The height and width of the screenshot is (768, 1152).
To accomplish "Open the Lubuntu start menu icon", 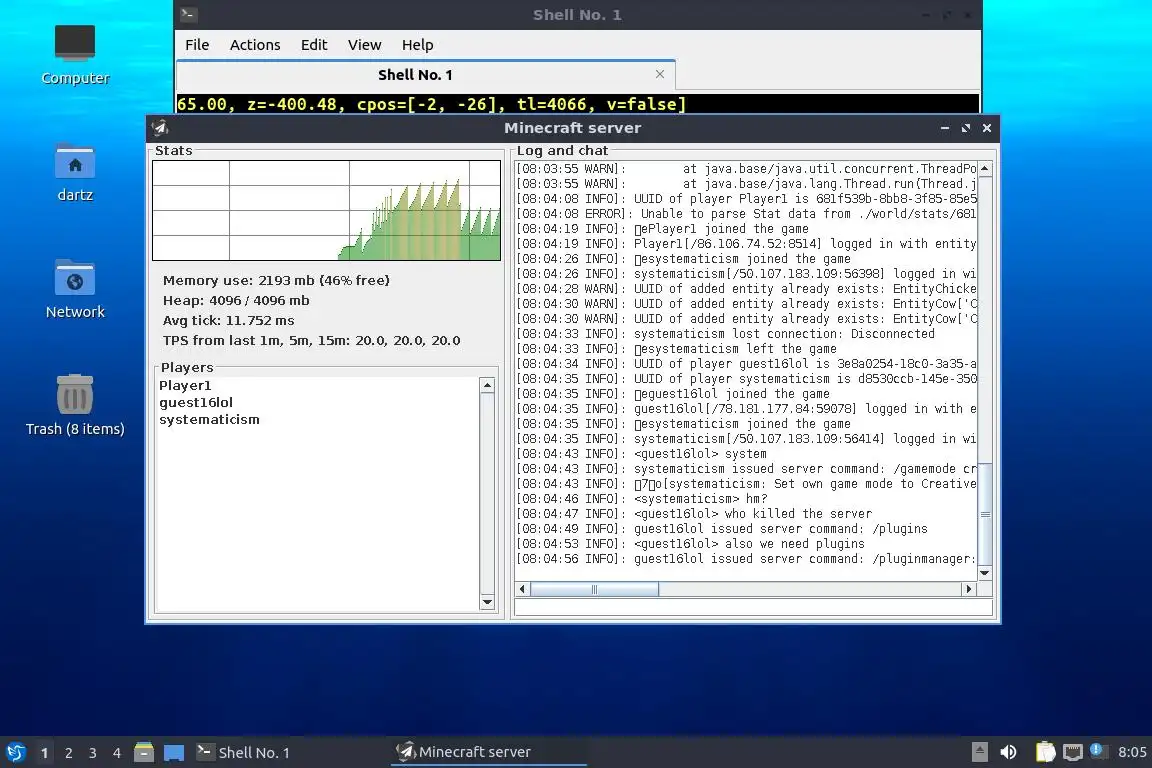I will [15, 752].
